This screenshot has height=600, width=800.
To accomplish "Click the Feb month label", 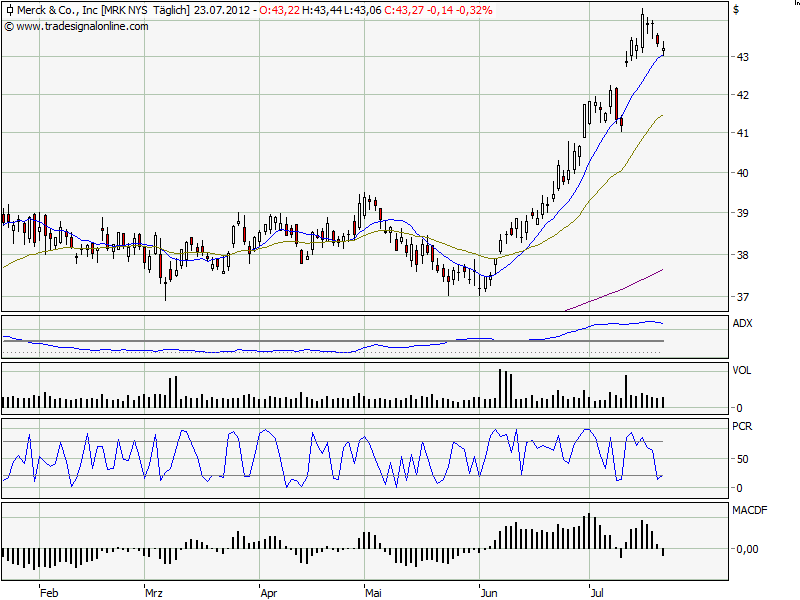I will coord(49,593).
